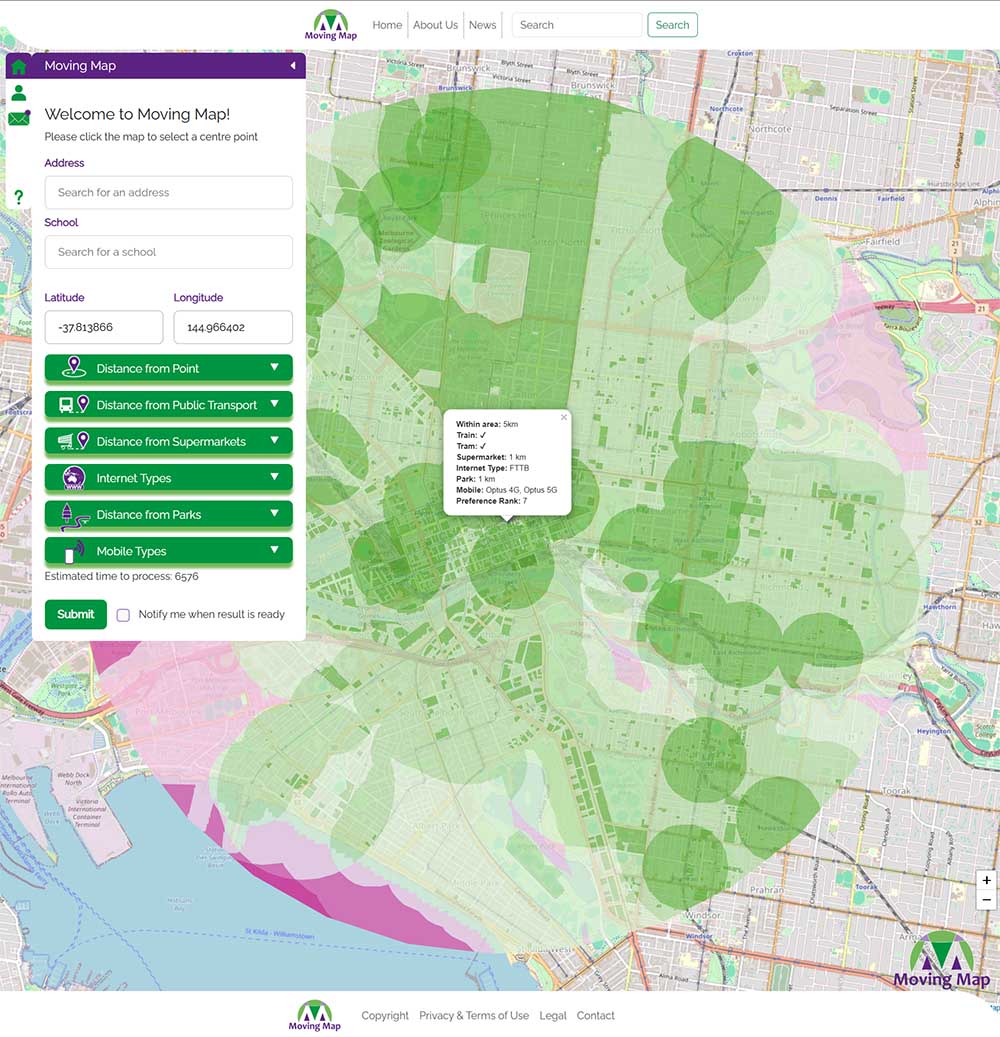Viewport: 1000px width, 1037px height.
Task: Click the Latitude input field
Action: pos(104,327)
